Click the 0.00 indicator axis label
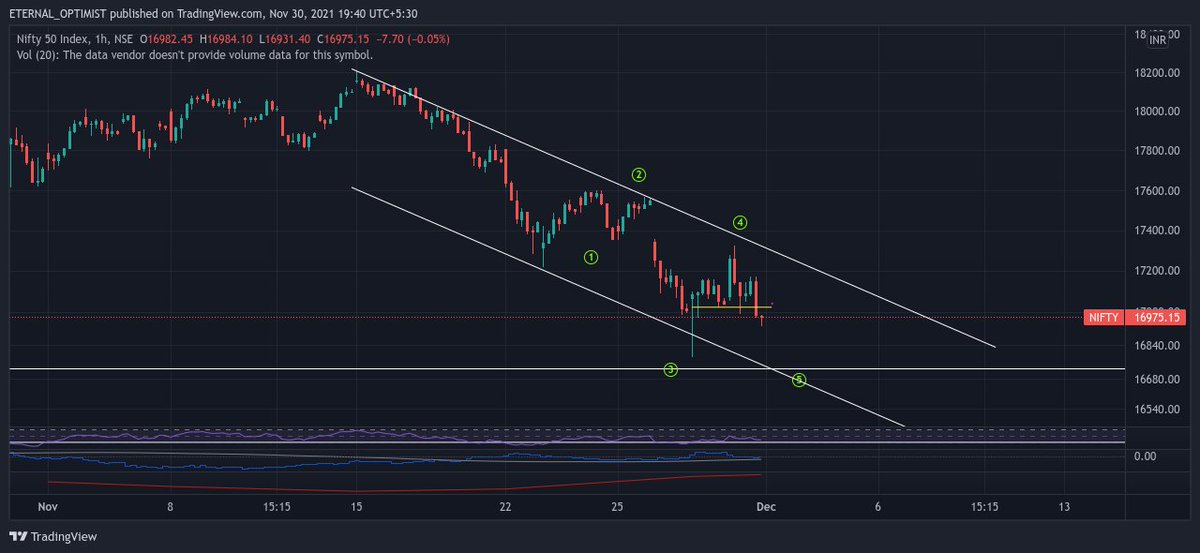 pos(1144,456)
